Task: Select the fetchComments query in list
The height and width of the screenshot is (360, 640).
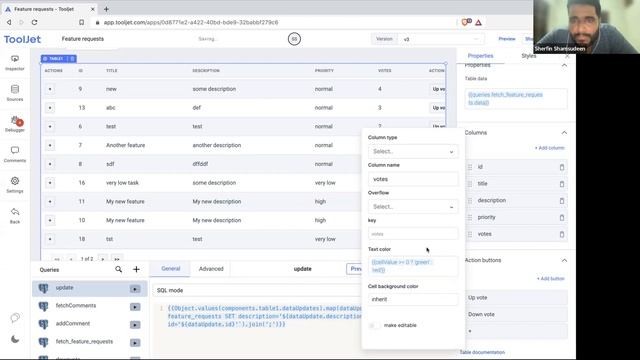Action: click(90, 306)
